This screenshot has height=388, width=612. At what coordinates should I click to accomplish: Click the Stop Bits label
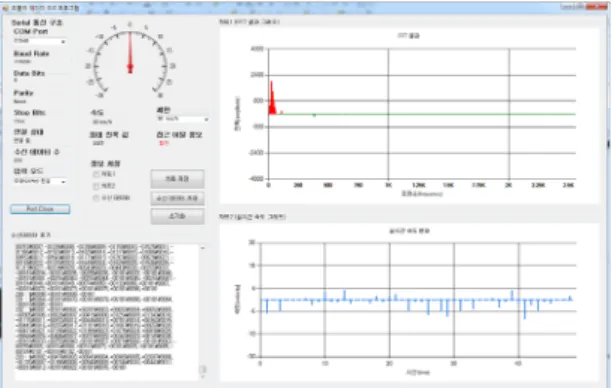pyautogui.click(x=30, y=113)
